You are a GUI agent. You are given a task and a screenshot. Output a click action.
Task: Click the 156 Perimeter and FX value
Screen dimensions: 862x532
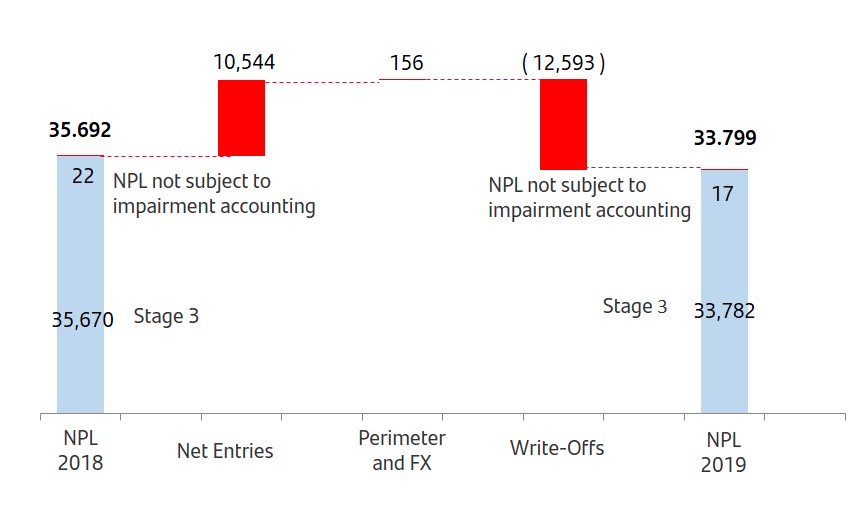pyautogui.click(x=407, y=63)
